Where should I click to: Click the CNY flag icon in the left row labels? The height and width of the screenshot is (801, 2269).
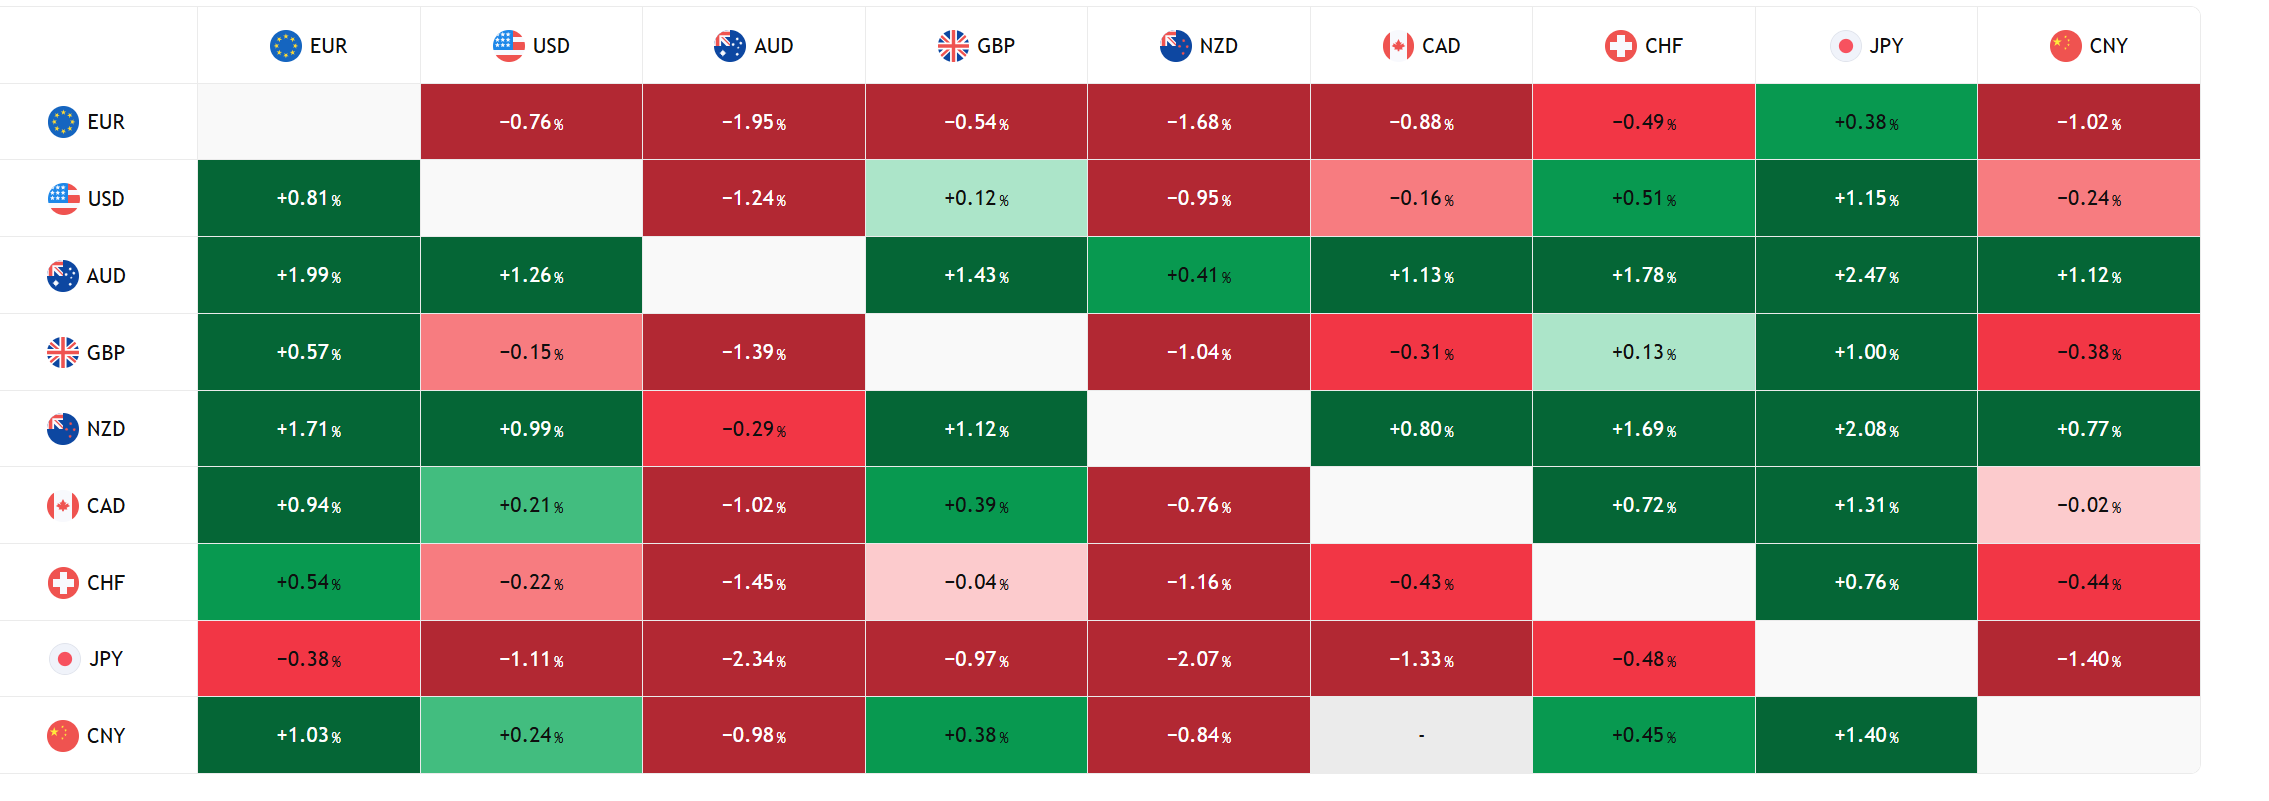pyautogui.click(x=63, y=735)
